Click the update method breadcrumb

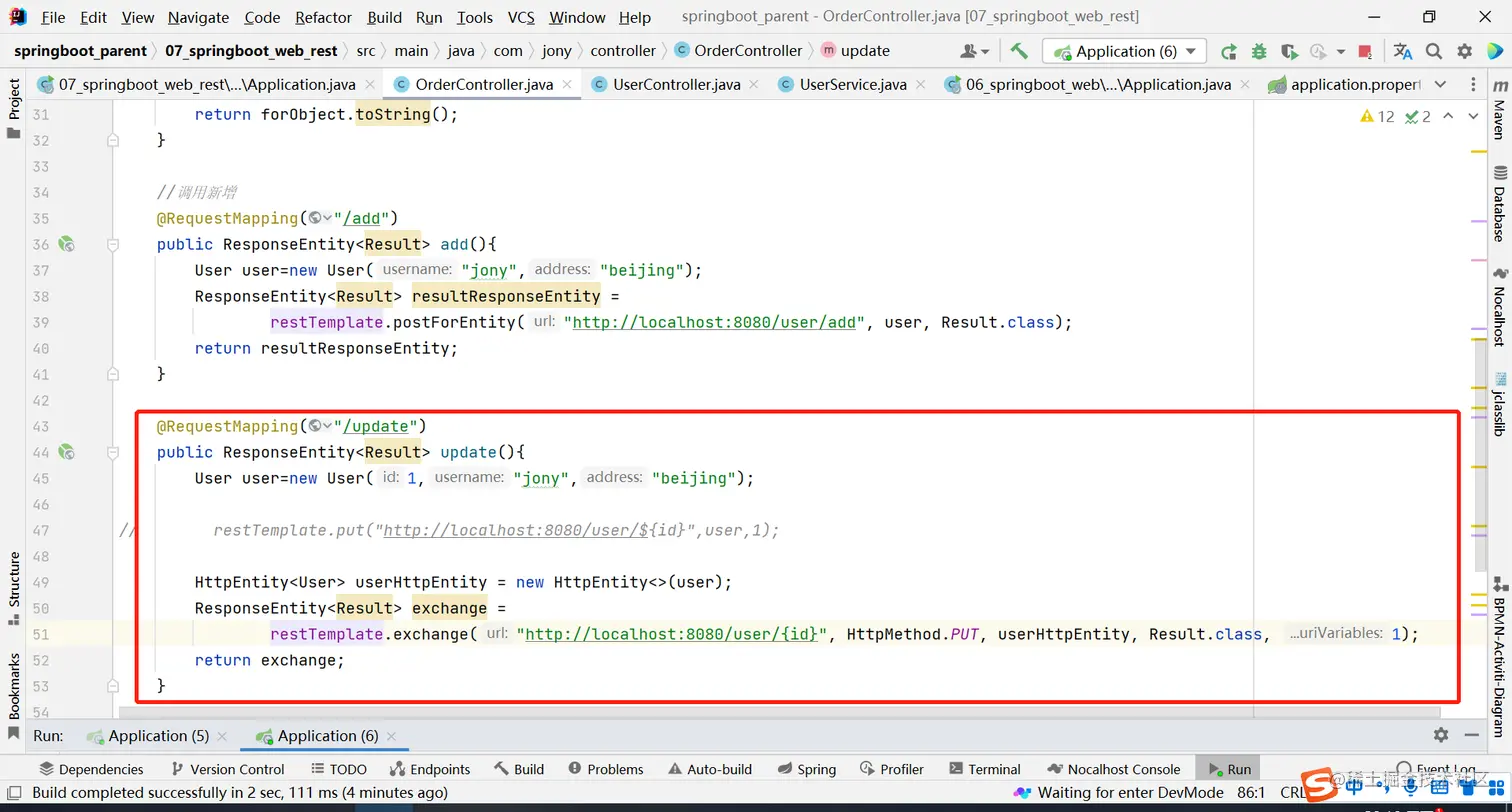(x=856, y=51)
